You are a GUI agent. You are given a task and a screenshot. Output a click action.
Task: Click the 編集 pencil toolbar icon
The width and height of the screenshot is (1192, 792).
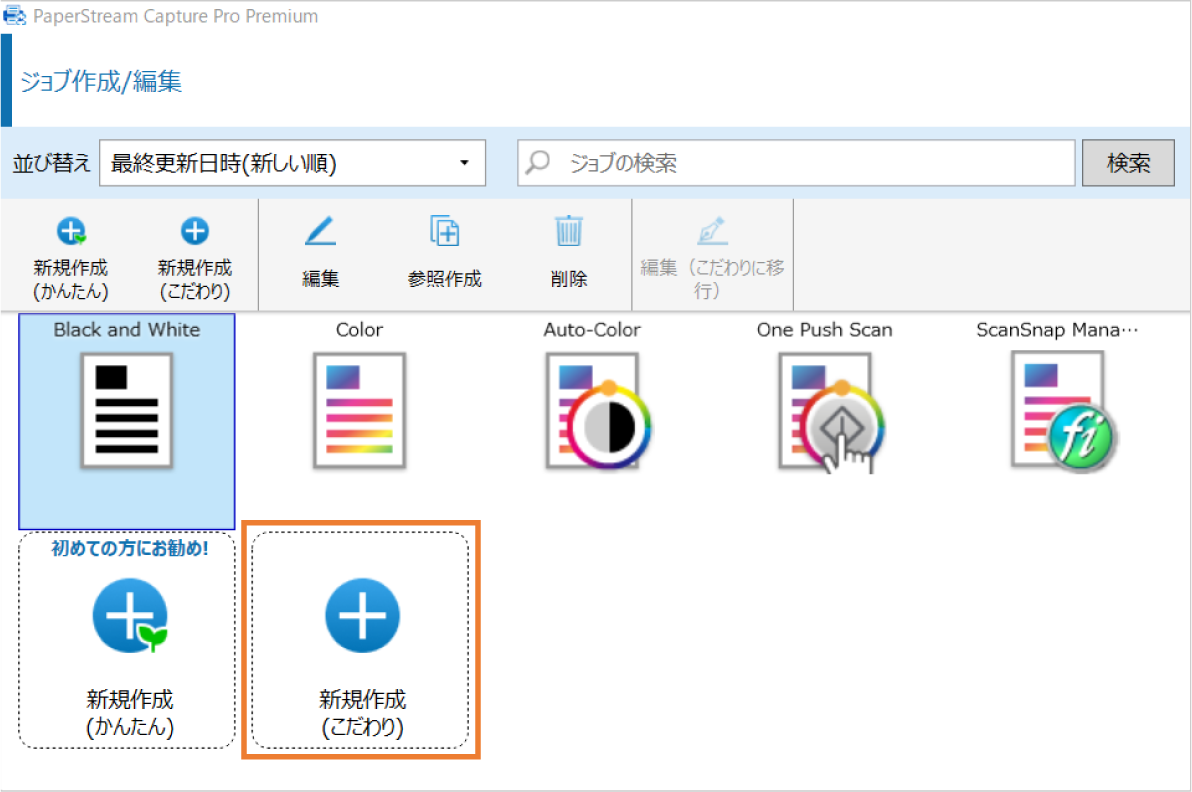pyautogui.click(x=320, y=231)
